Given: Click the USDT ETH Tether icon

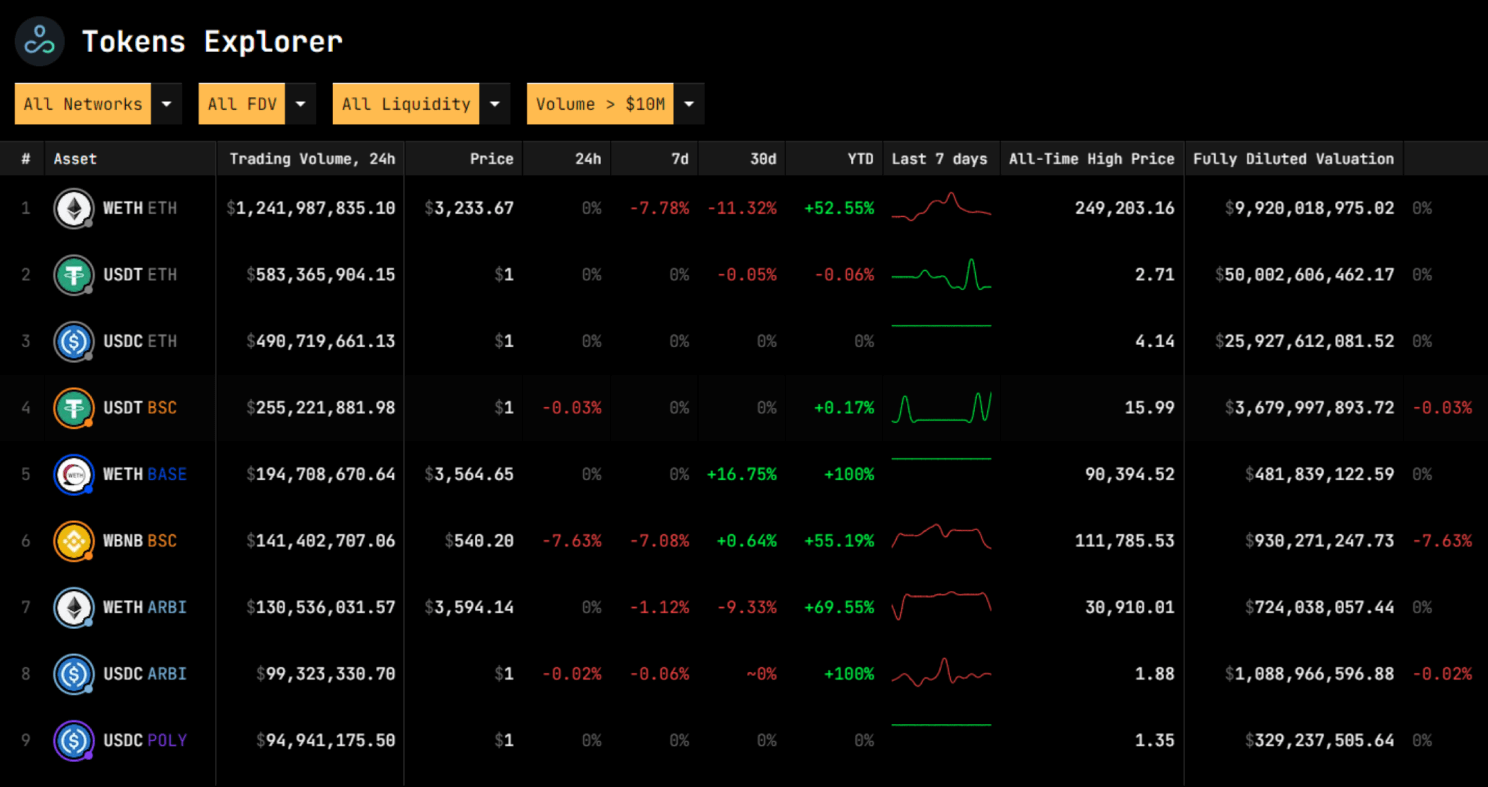Looking at the screenshot, I should tap(73, 275).
